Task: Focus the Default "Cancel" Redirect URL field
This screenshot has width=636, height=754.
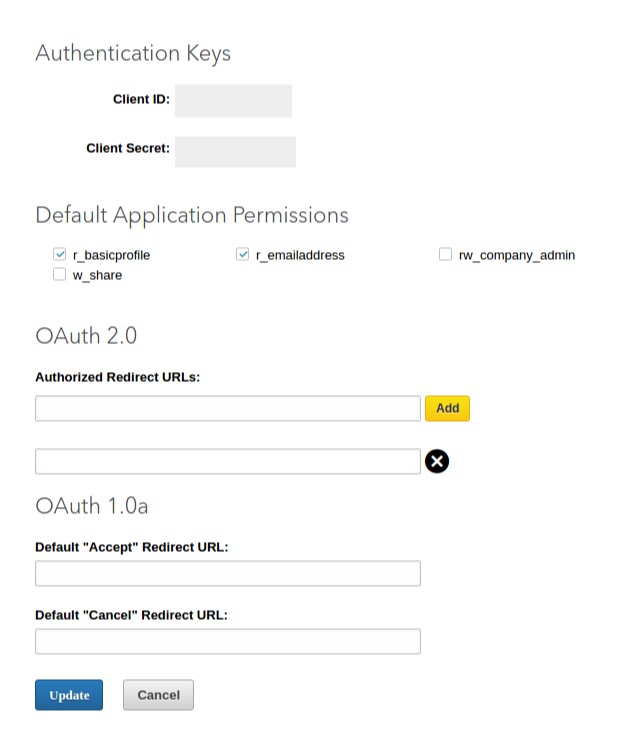Action: pos(227,641)
